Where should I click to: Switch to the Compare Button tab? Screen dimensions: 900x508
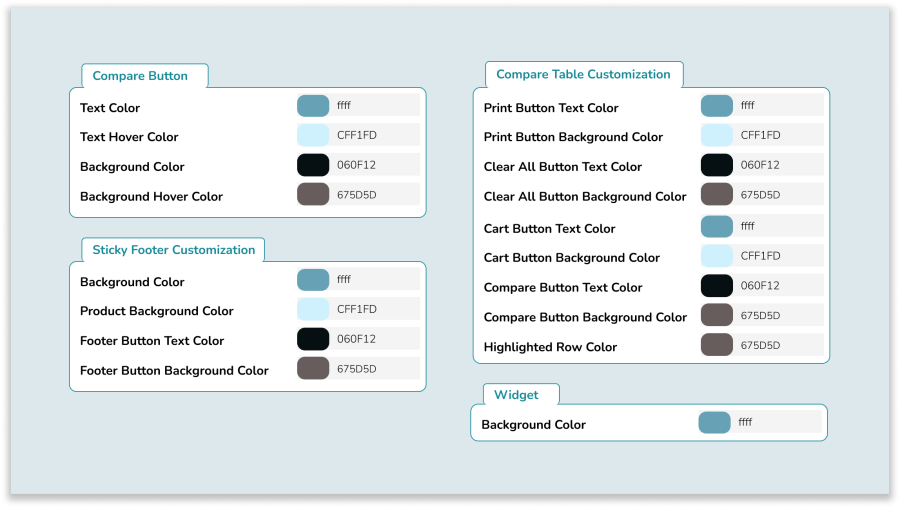point(140,76)
